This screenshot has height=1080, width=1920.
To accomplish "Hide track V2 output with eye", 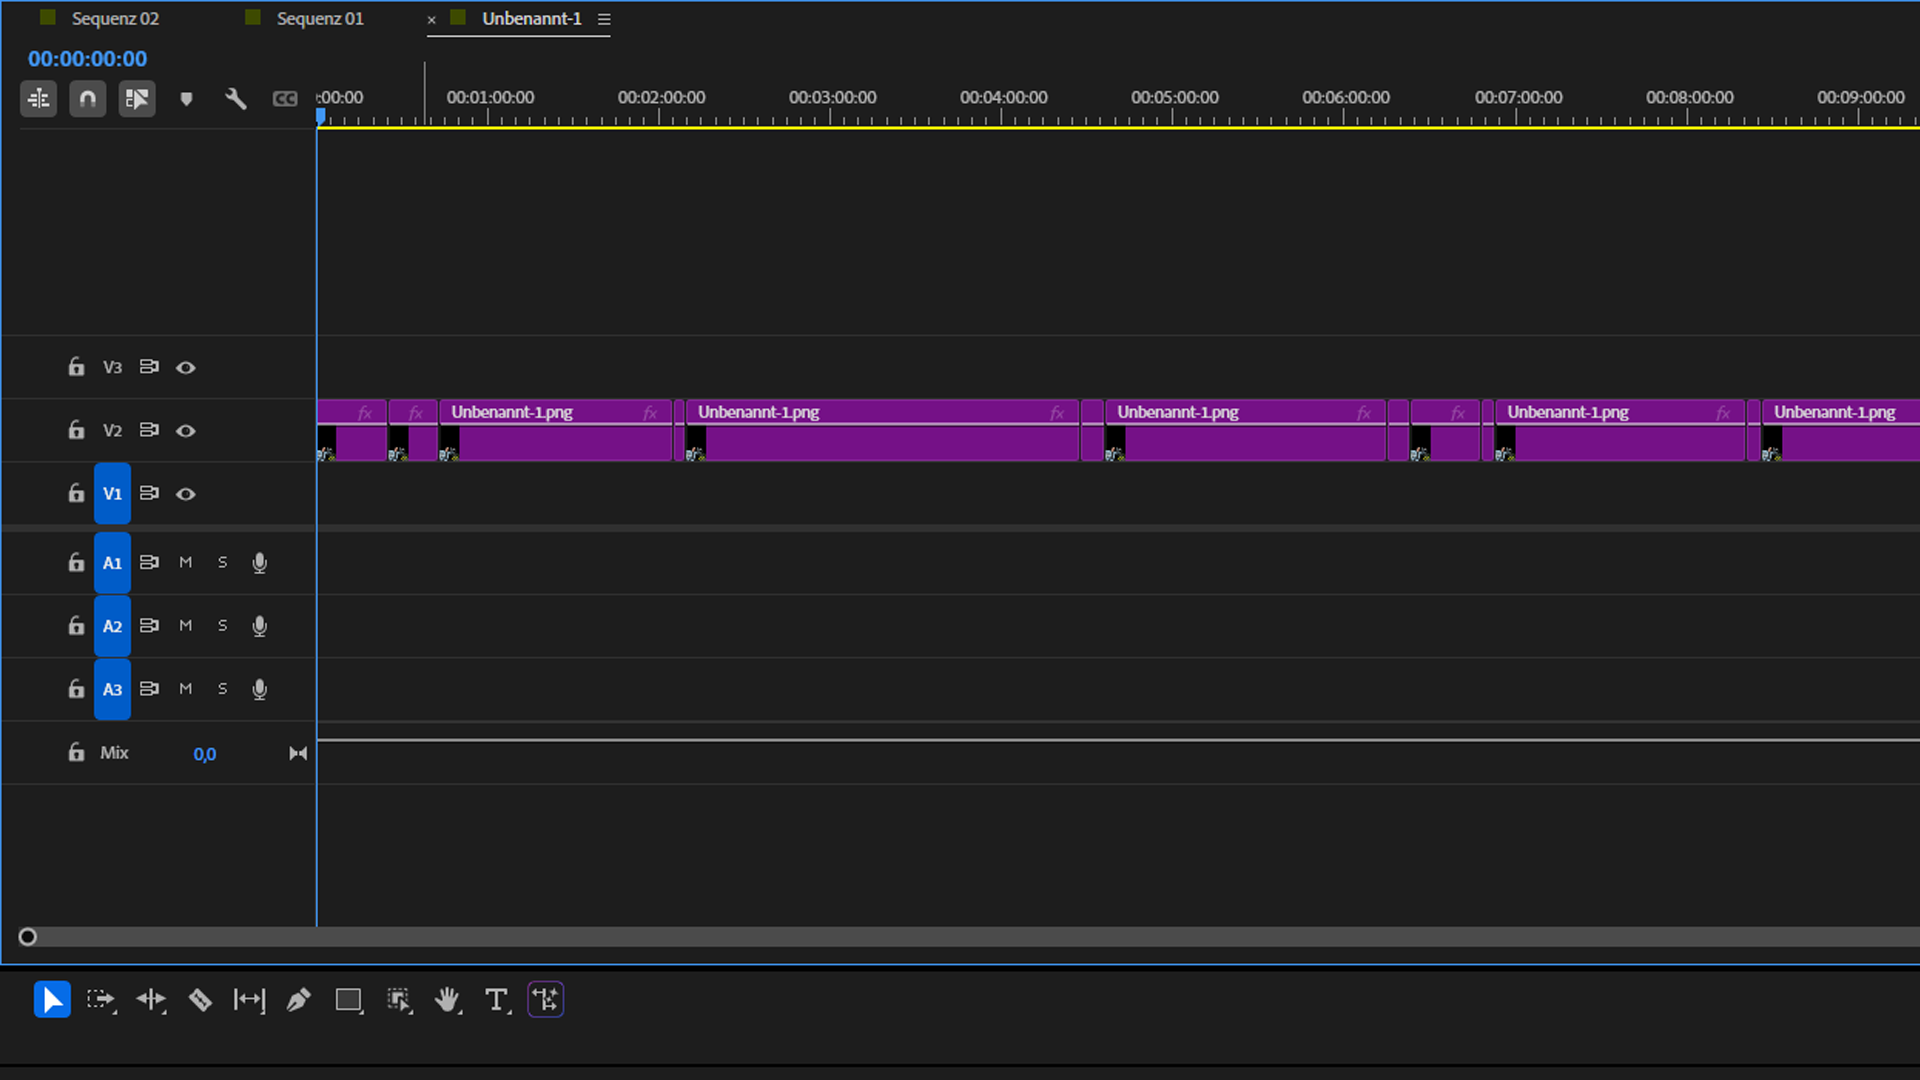I will (x=186, y=431).
